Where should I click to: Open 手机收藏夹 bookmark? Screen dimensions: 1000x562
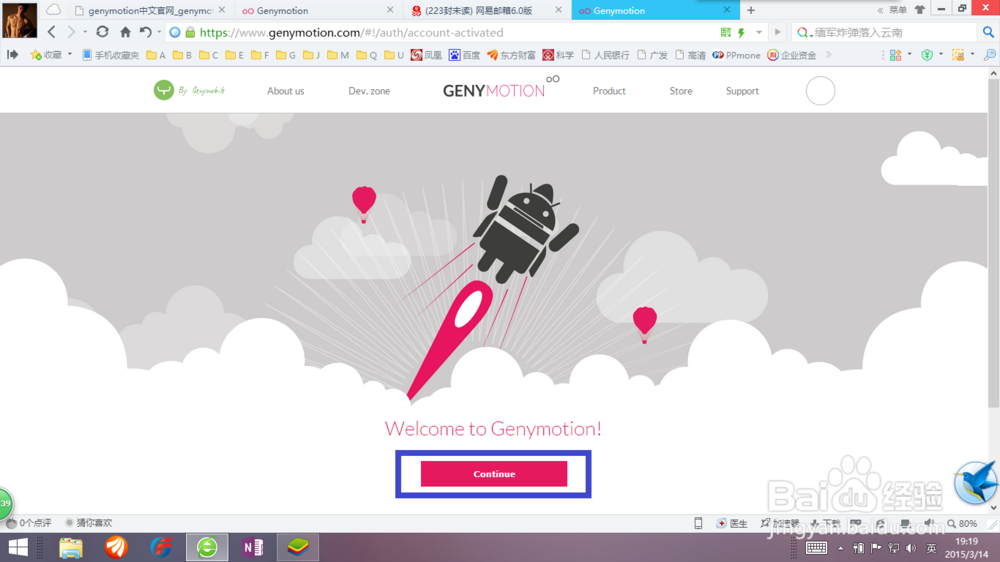pyautogui.click(x=110, y=55)
